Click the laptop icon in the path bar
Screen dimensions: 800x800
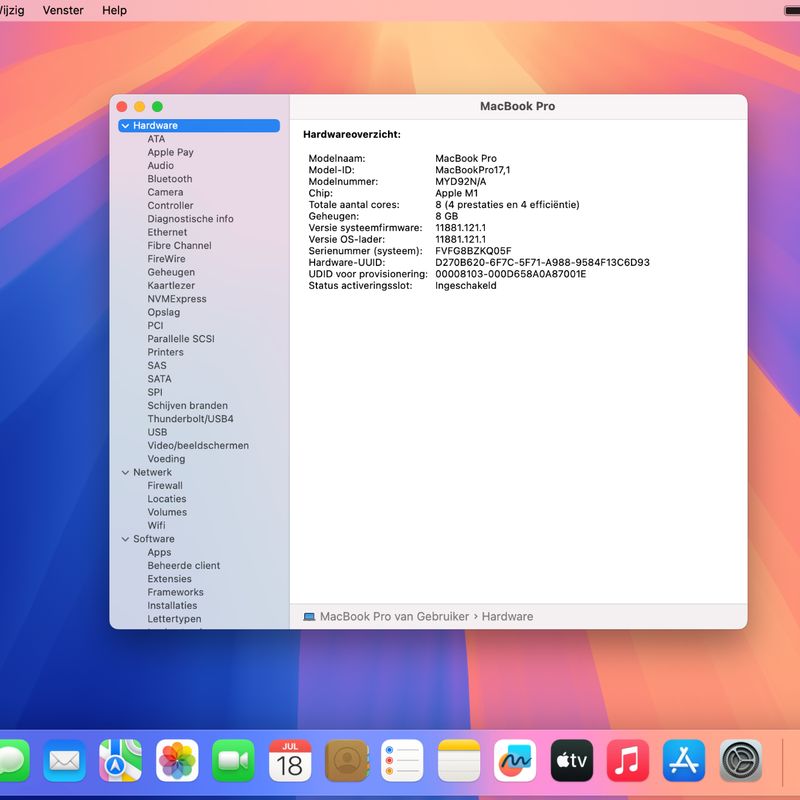click(x=309, y=616)
